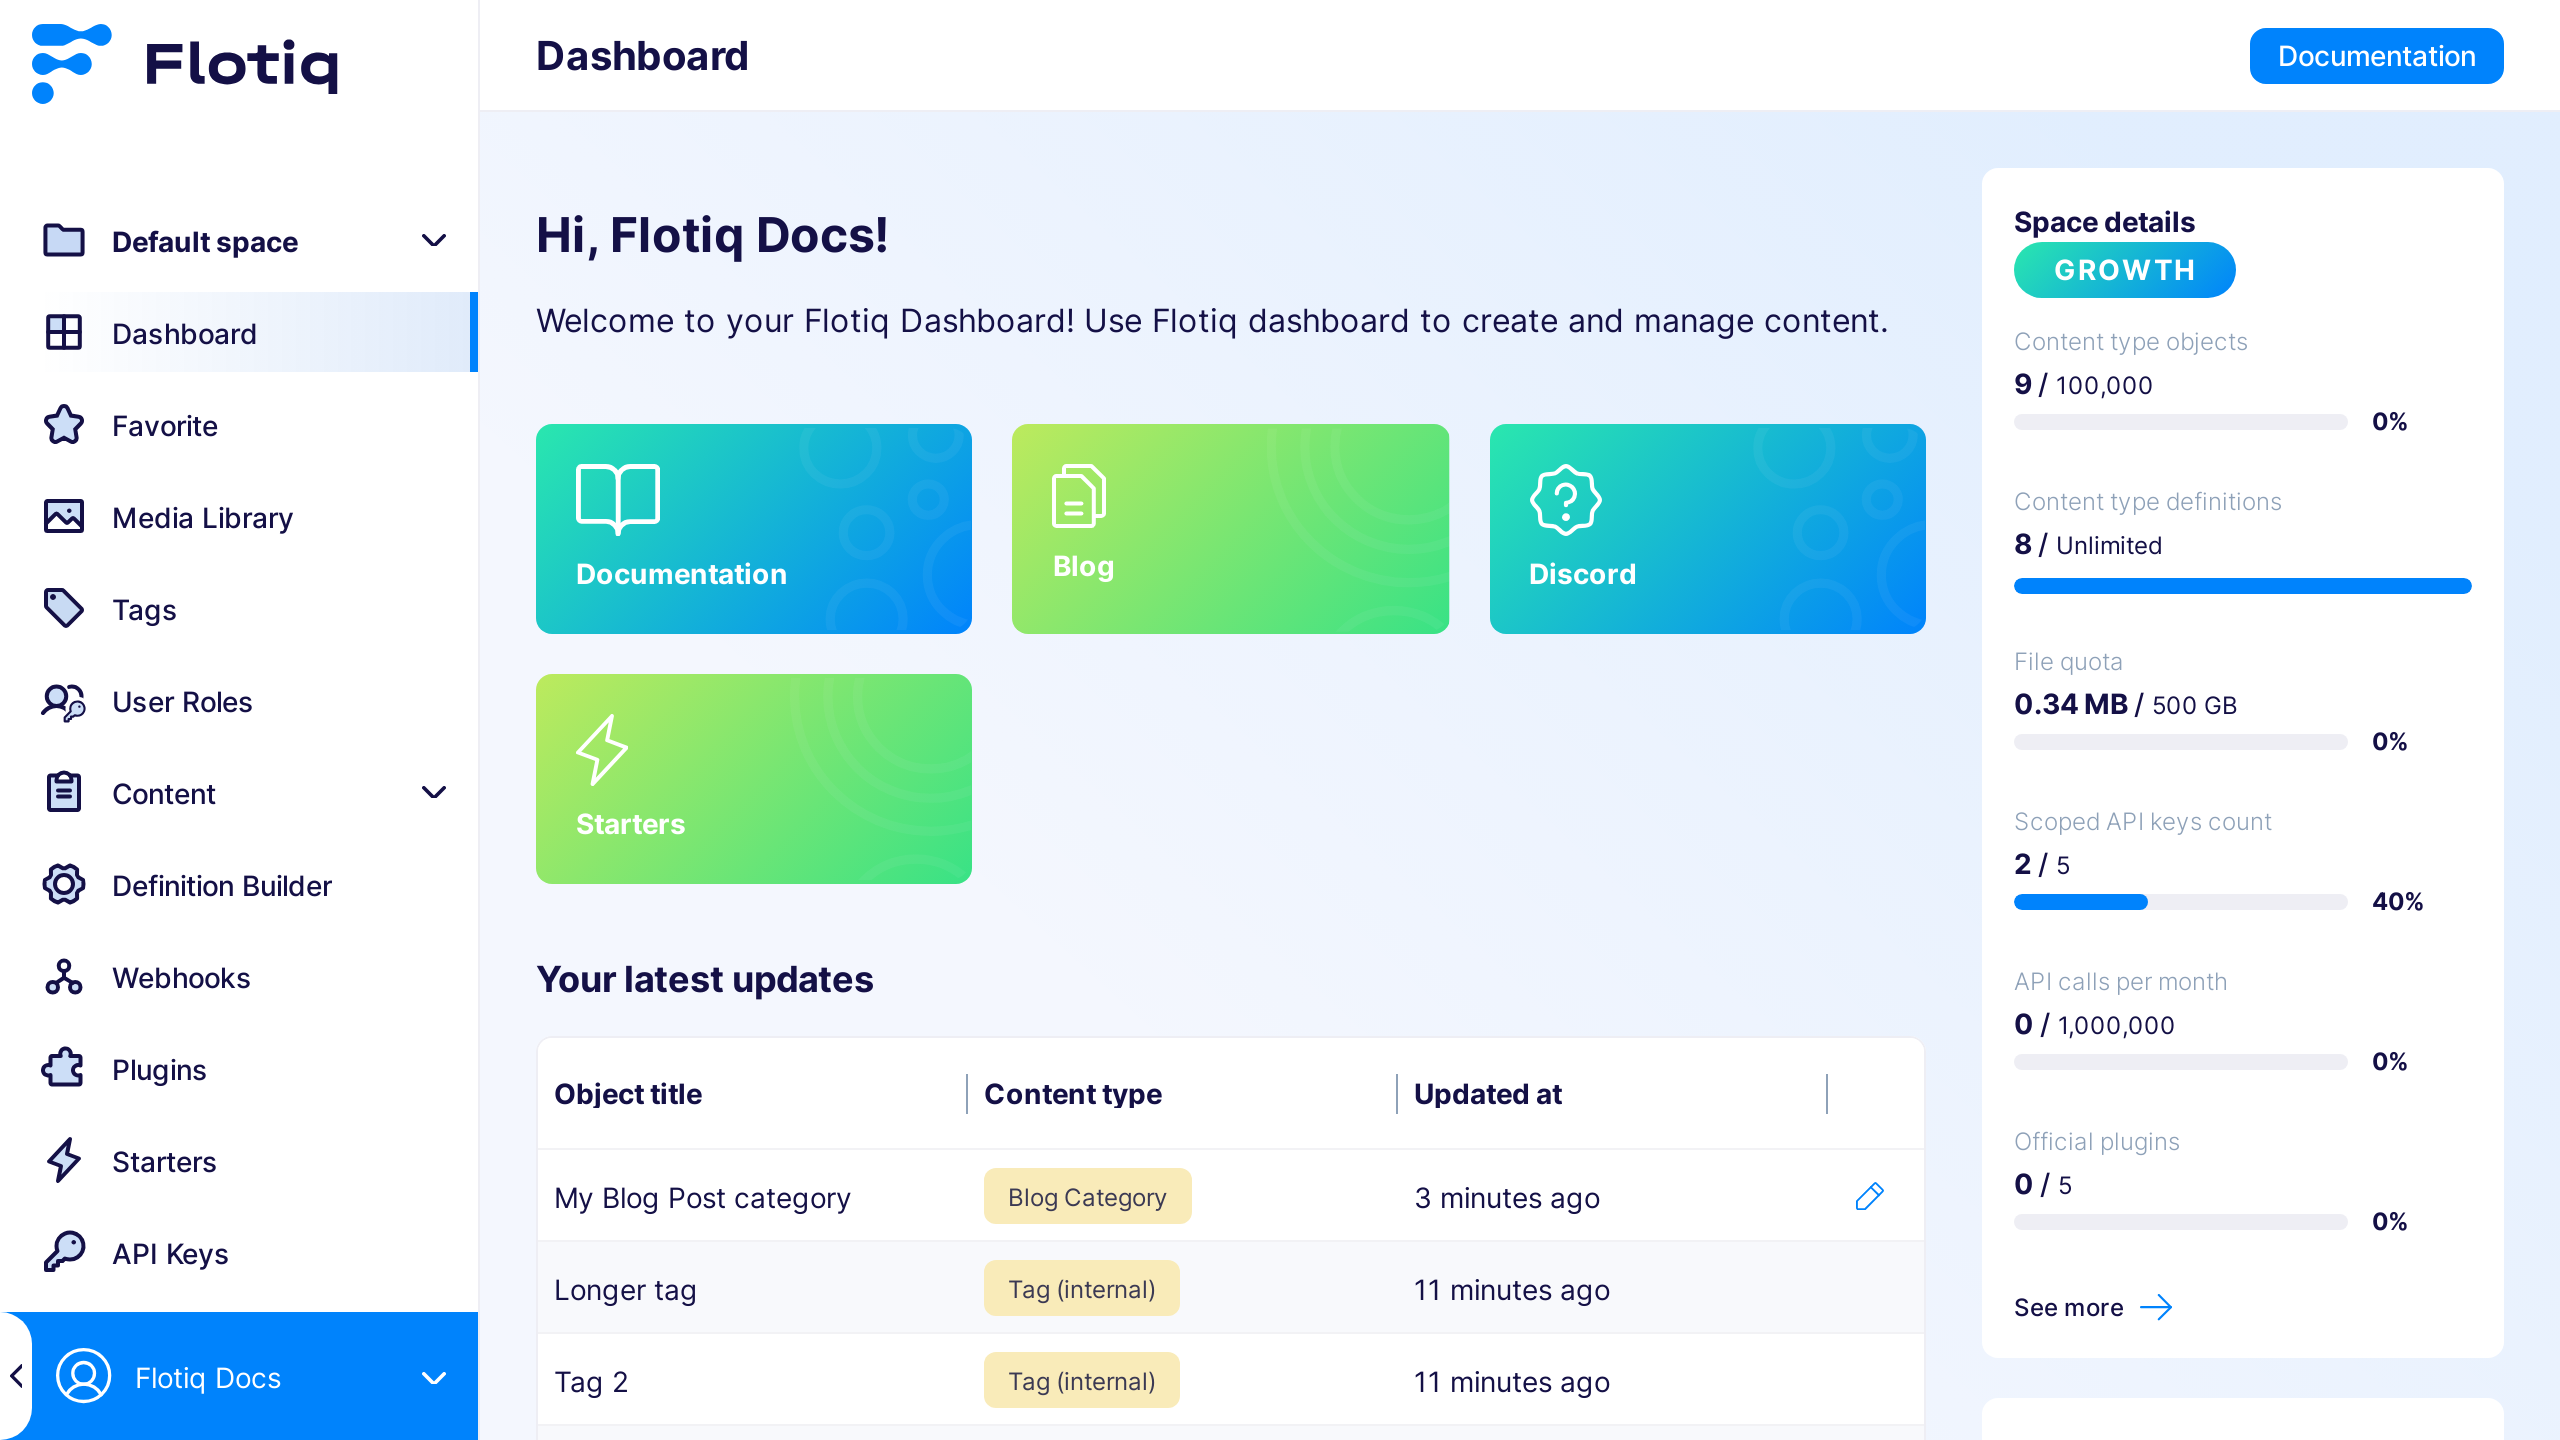Open the Documentation card
The width and height of the screenshot is (2560, 1440).
click(753, 529)
